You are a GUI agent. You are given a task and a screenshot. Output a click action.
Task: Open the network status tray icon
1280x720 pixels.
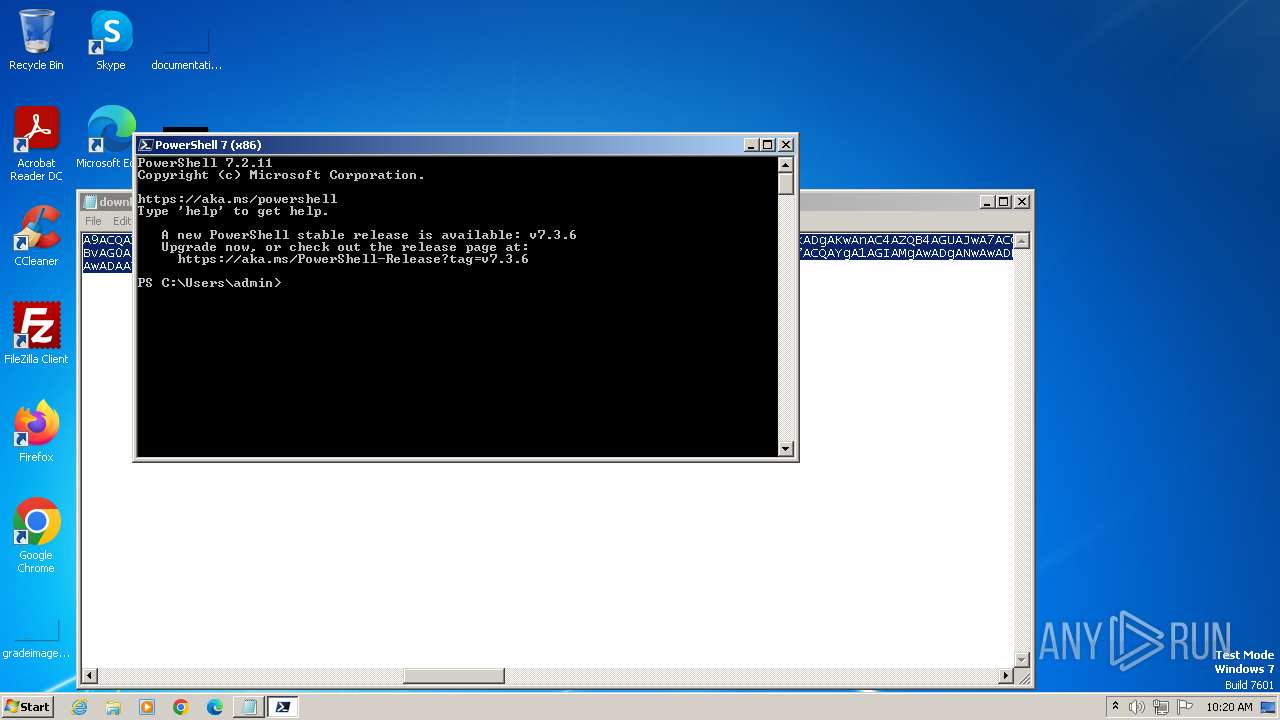click(x=1161, y=707)
